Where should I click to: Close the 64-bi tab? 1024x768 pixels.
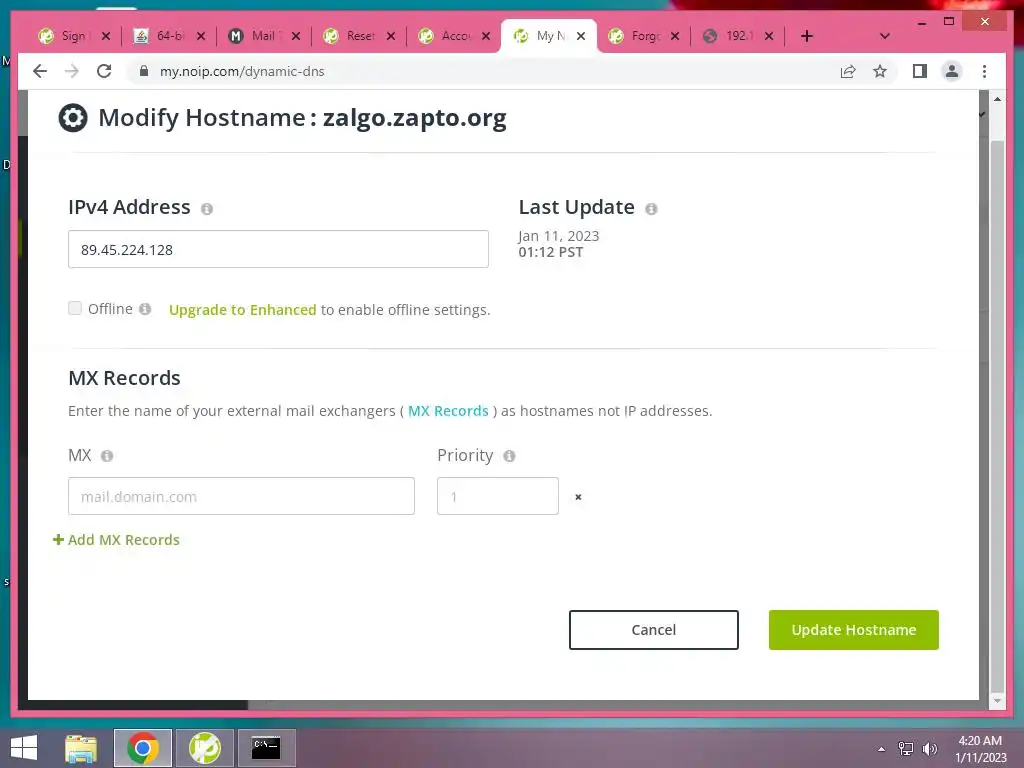[201, 36]
